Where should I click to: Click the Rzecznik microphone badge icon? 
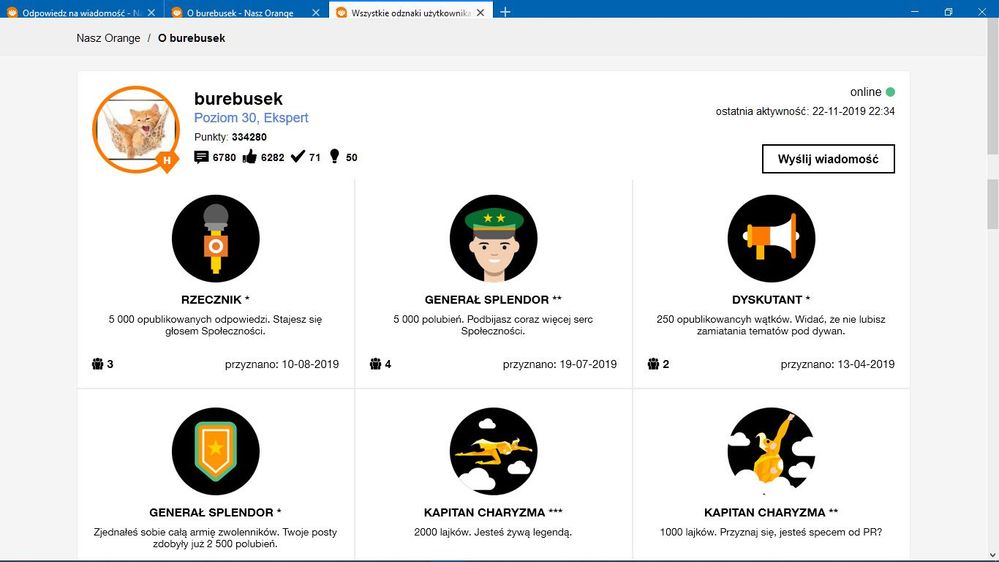[215, 238]
